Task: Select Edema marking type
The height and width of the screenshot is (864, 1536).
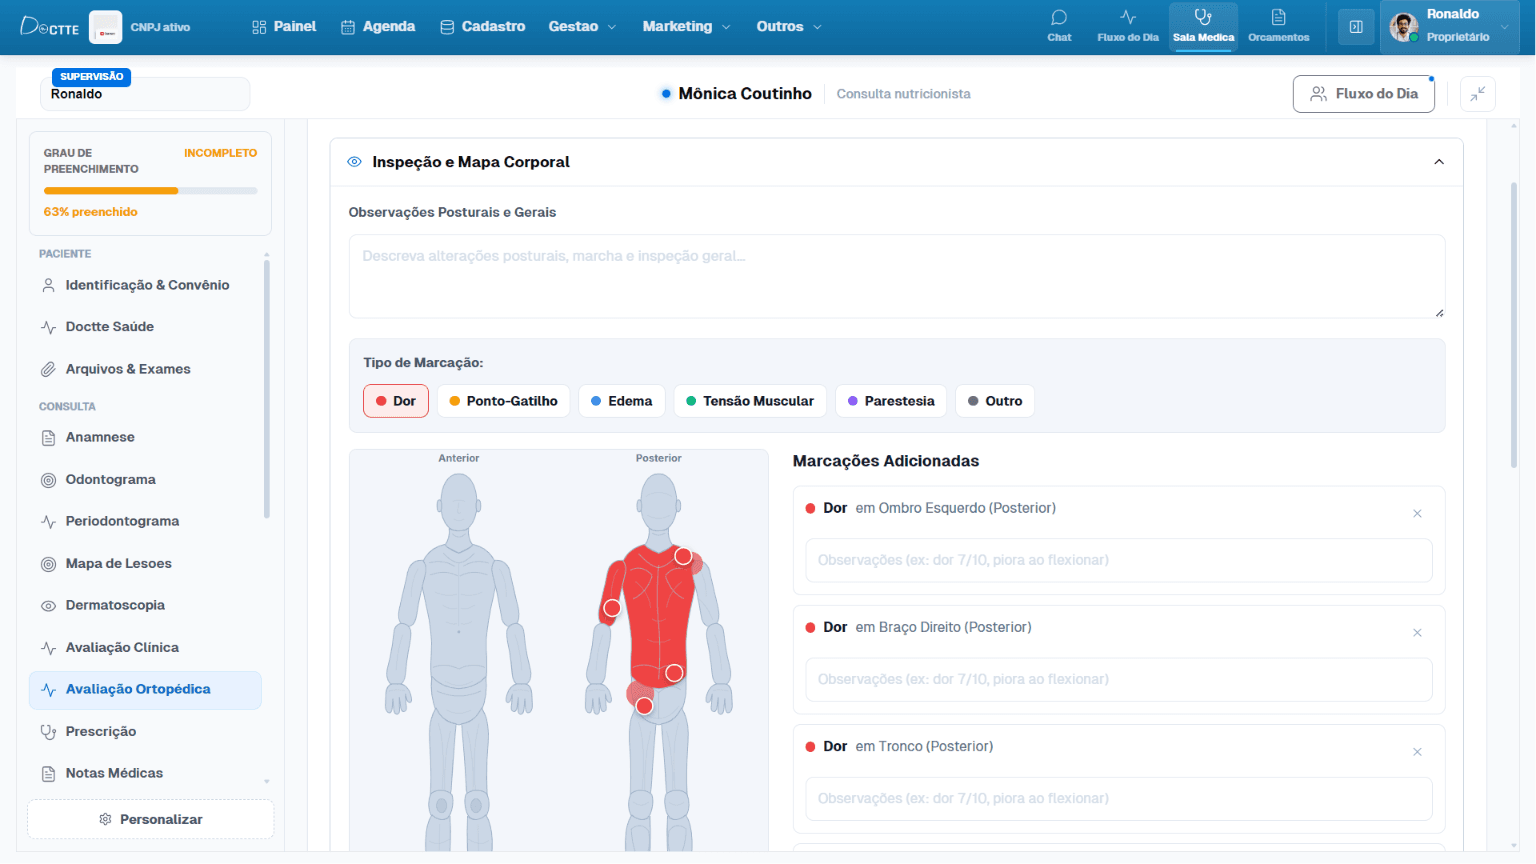Action: pyautogui.click(x=622, y=401)
